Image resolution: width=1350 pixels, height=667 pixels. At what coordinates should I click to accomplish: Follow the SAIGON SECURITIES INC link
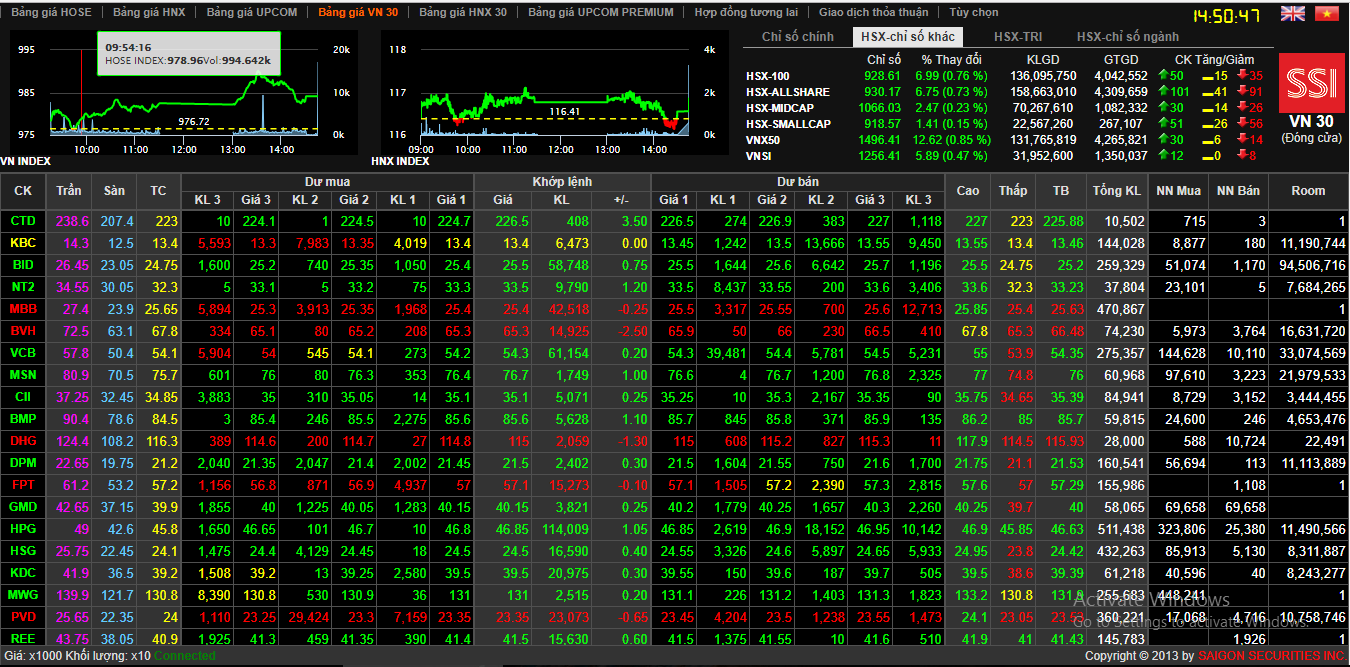click(1272, 656)
